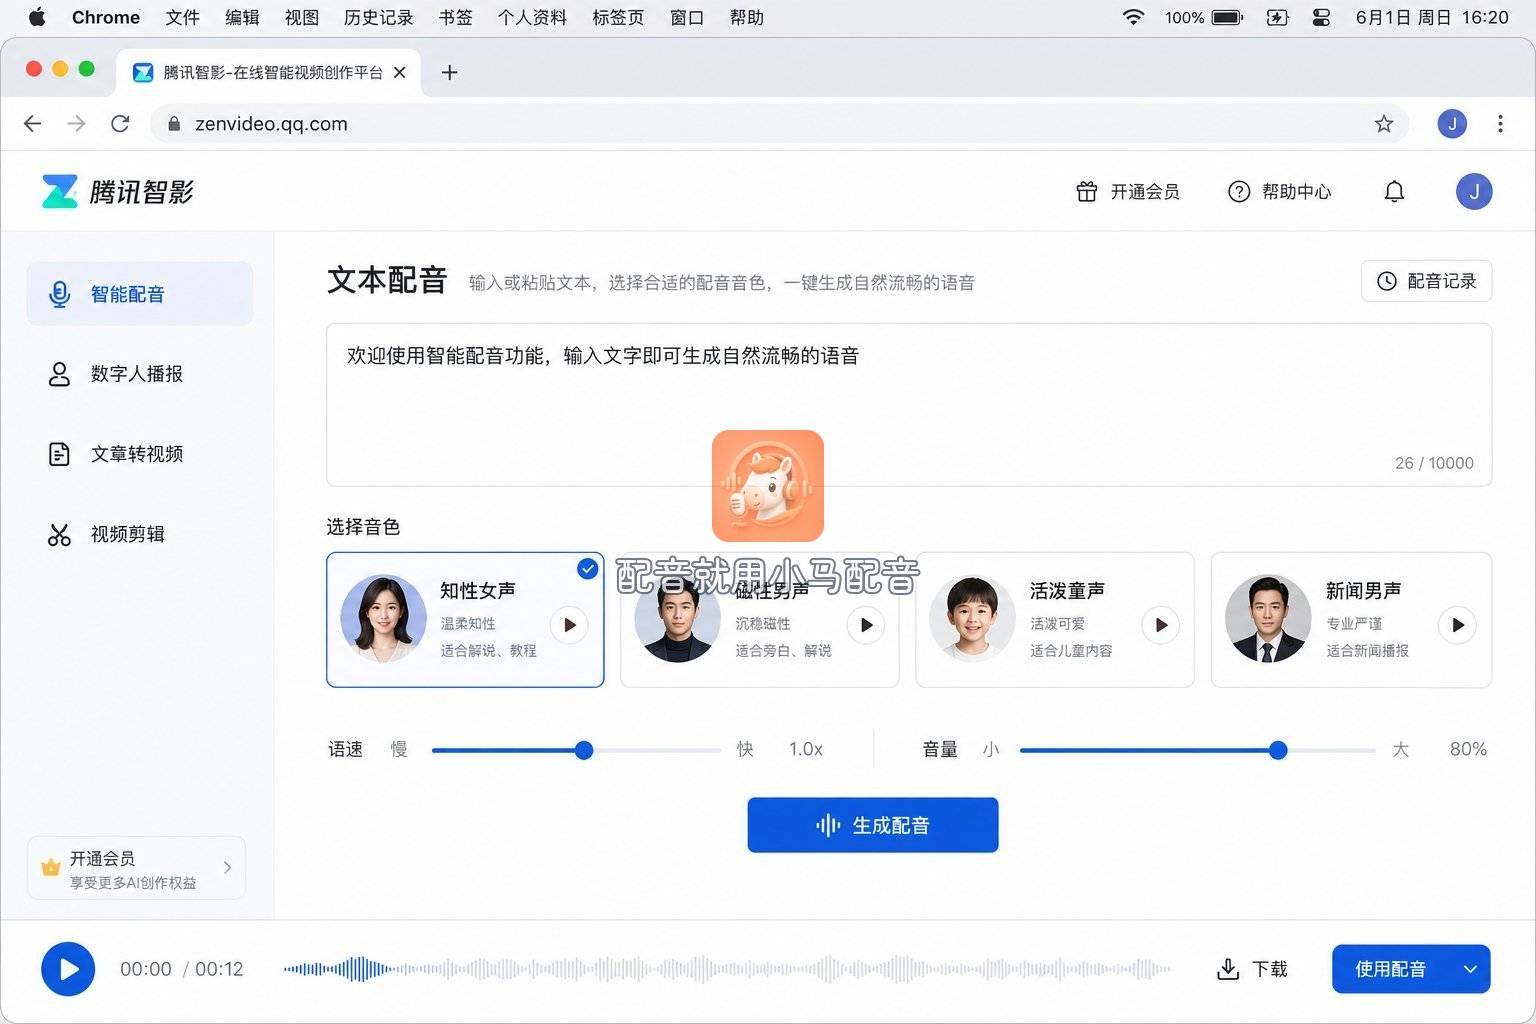Click the person icon beside 数字人播报
The height and width of the screenshot is (1024, 1536).
coord(59,374)
